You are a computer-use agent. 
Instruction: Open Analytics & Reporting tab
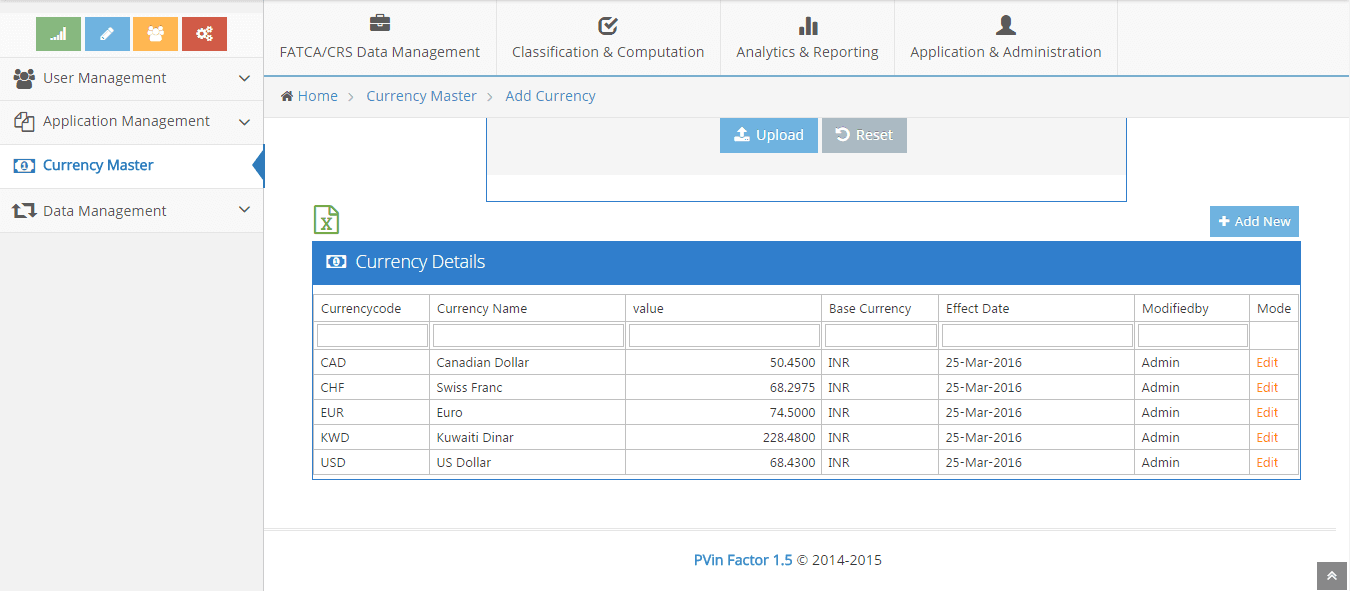click(x=807, y=38)
